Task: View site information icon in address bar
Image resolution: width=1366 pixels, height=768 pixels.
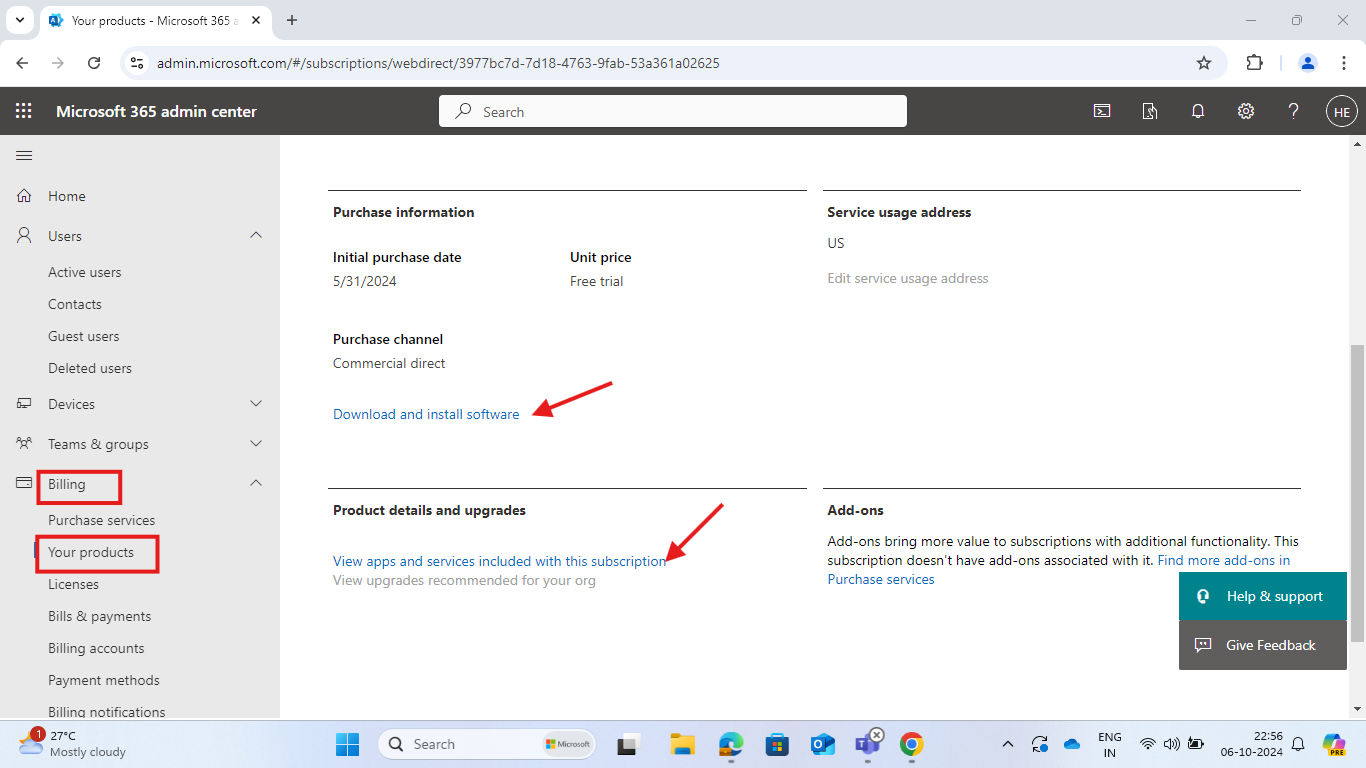Action: [138, 63]
